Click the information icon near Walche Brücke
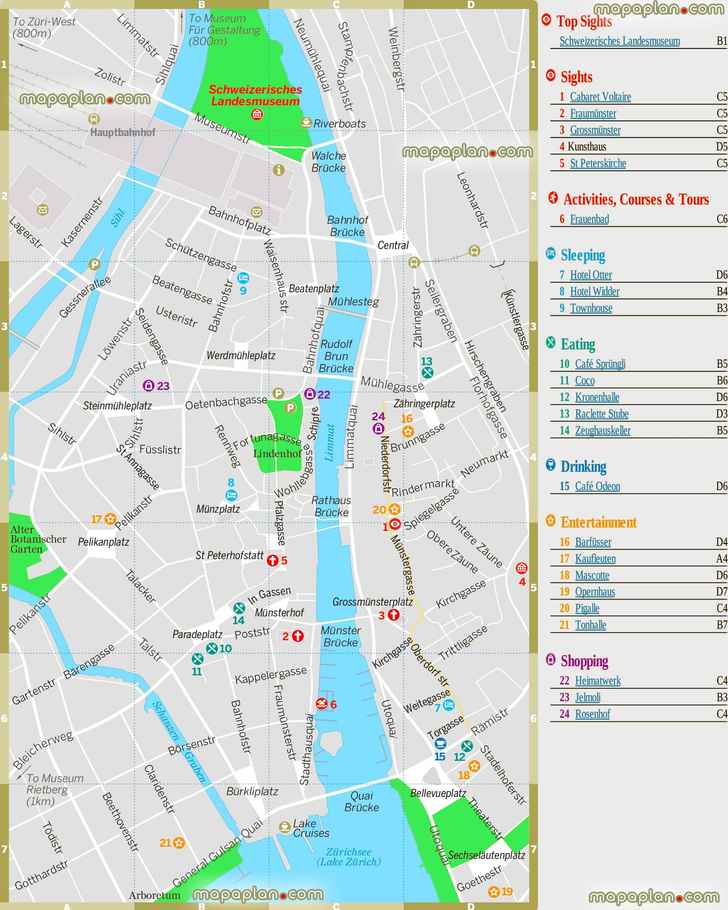The image size is (728, 910). click(279, 170)
